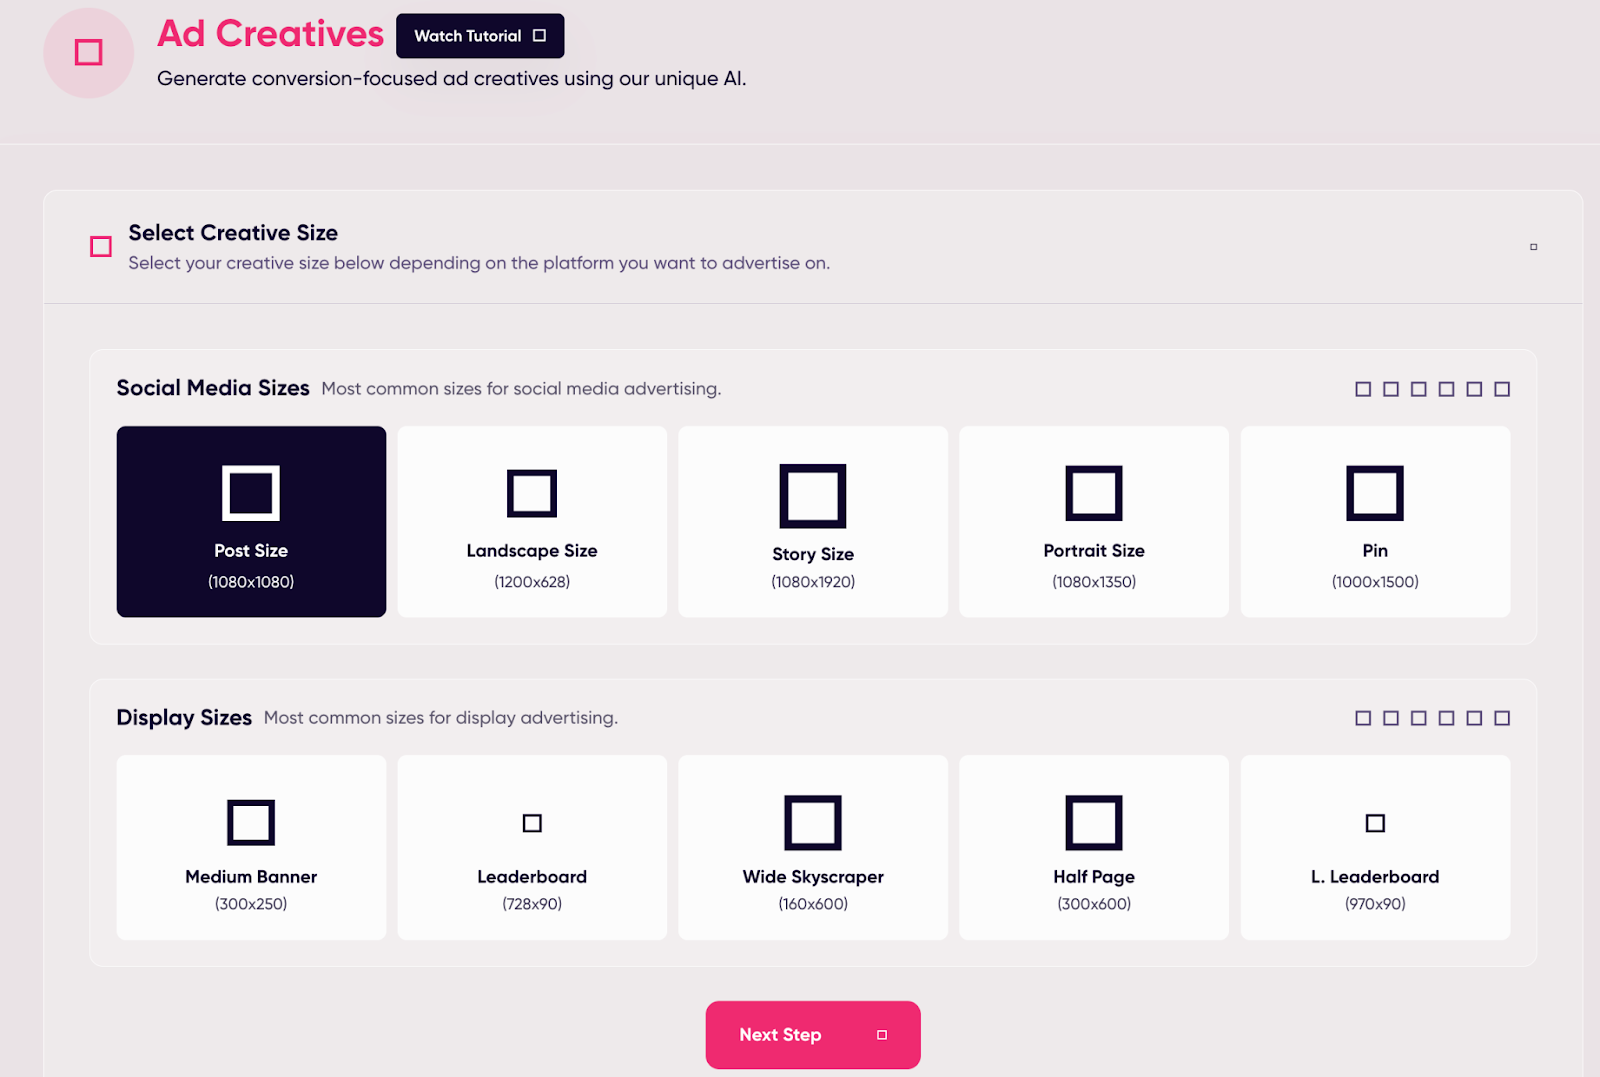This screenshot has width=1600, height=1077.
Task: Click the small Leaderboard (728x90) banner icon
Action: click(532, 823)
